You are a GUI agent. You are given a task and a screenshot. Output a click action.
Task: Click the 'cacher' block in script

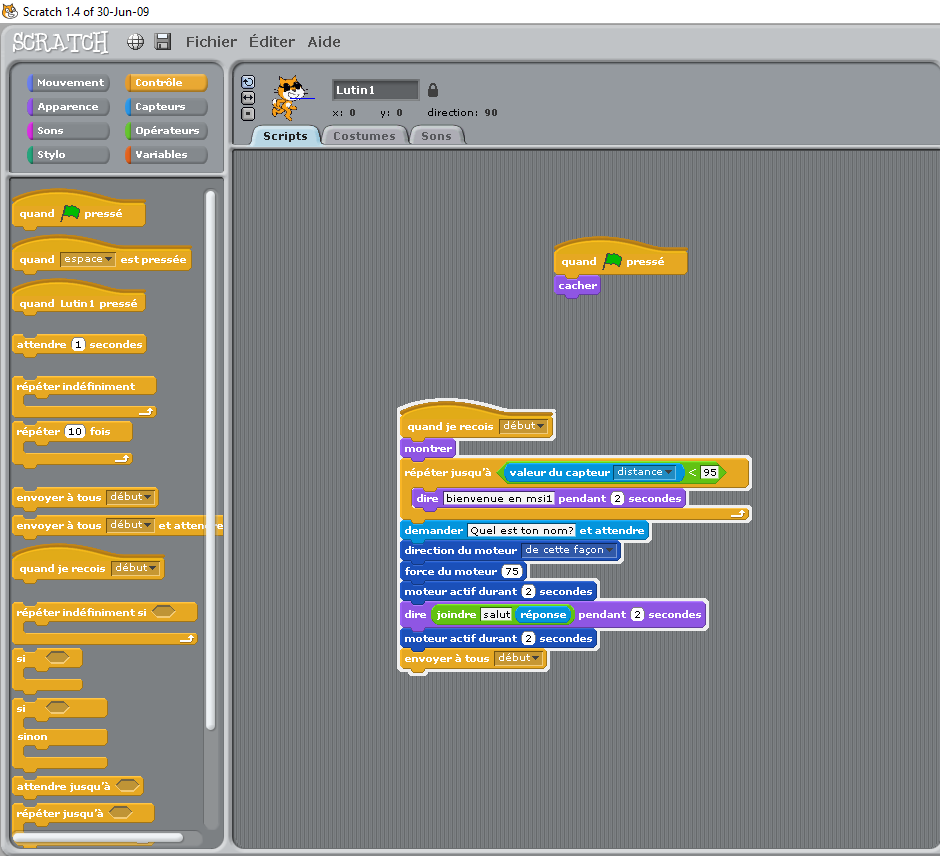pos(577,286)
